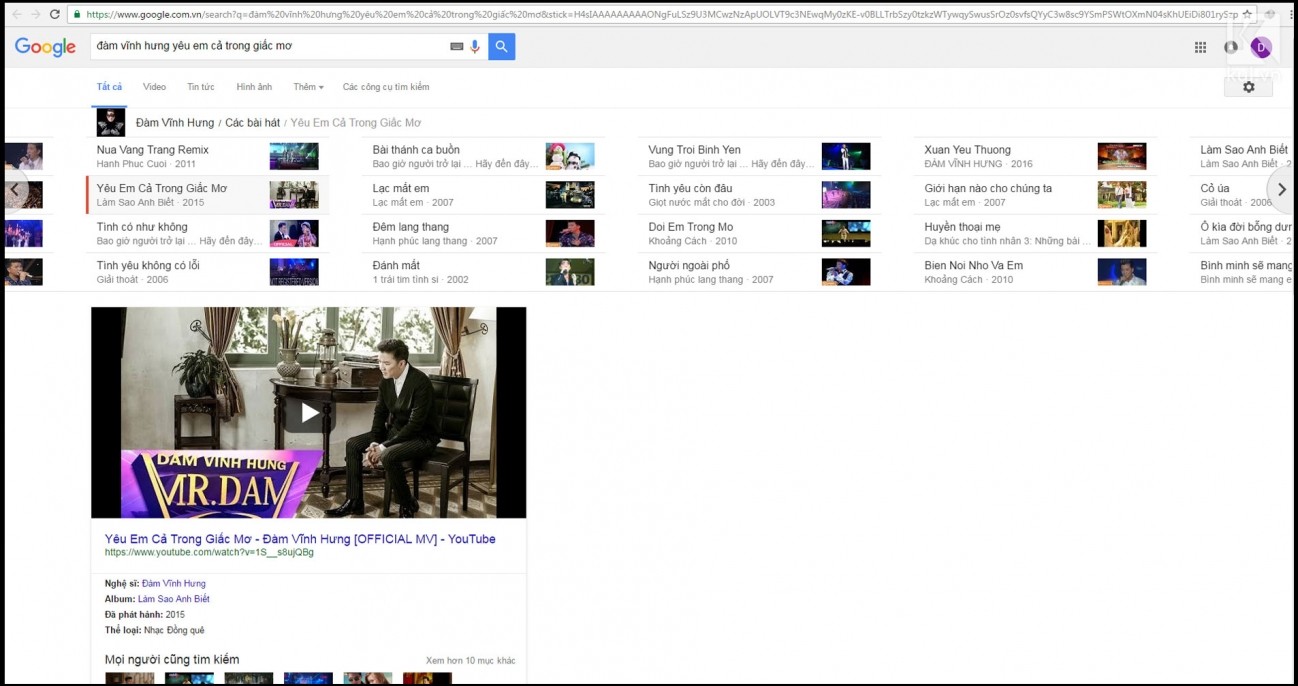1298x686 pixels.
Task: Select the Tất cả tab
Action: [109, 87]
